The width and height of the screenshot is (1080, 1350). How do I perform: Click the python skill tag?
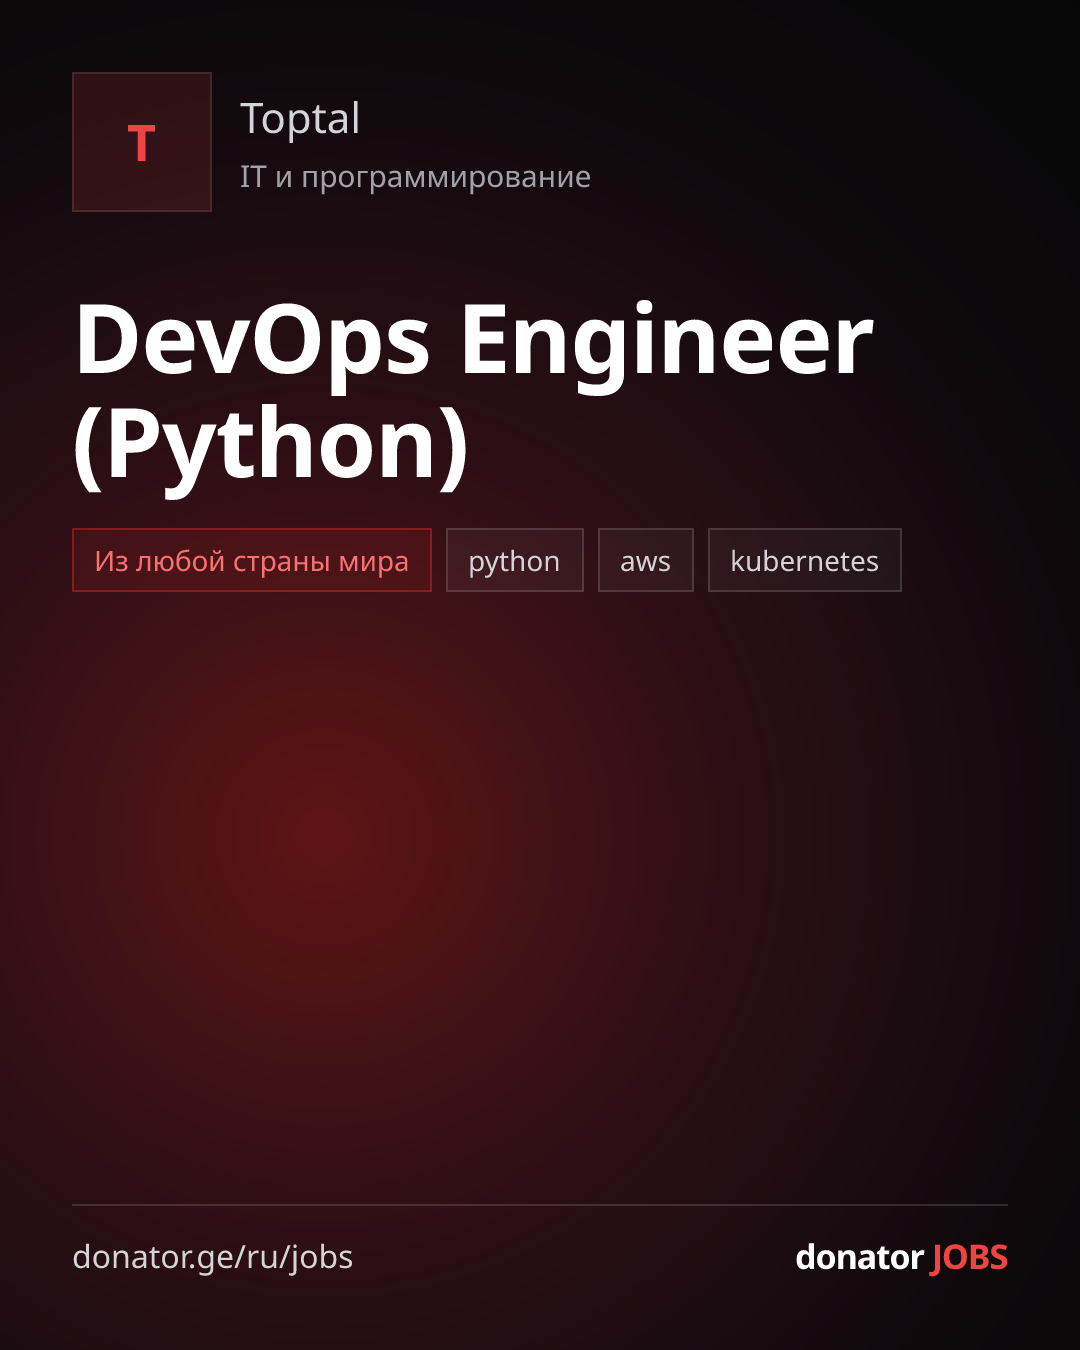[x=515, y=560]
